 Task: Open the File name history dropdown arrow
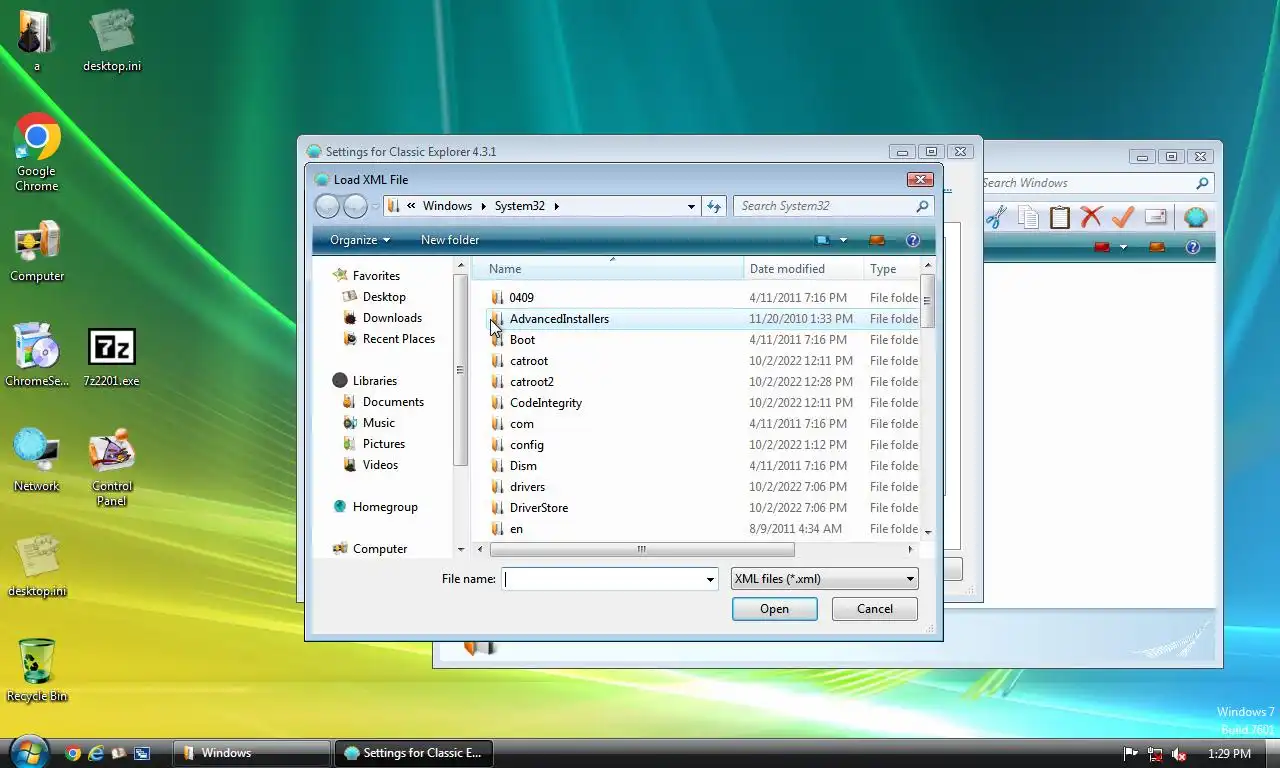(x=710, y=579)
